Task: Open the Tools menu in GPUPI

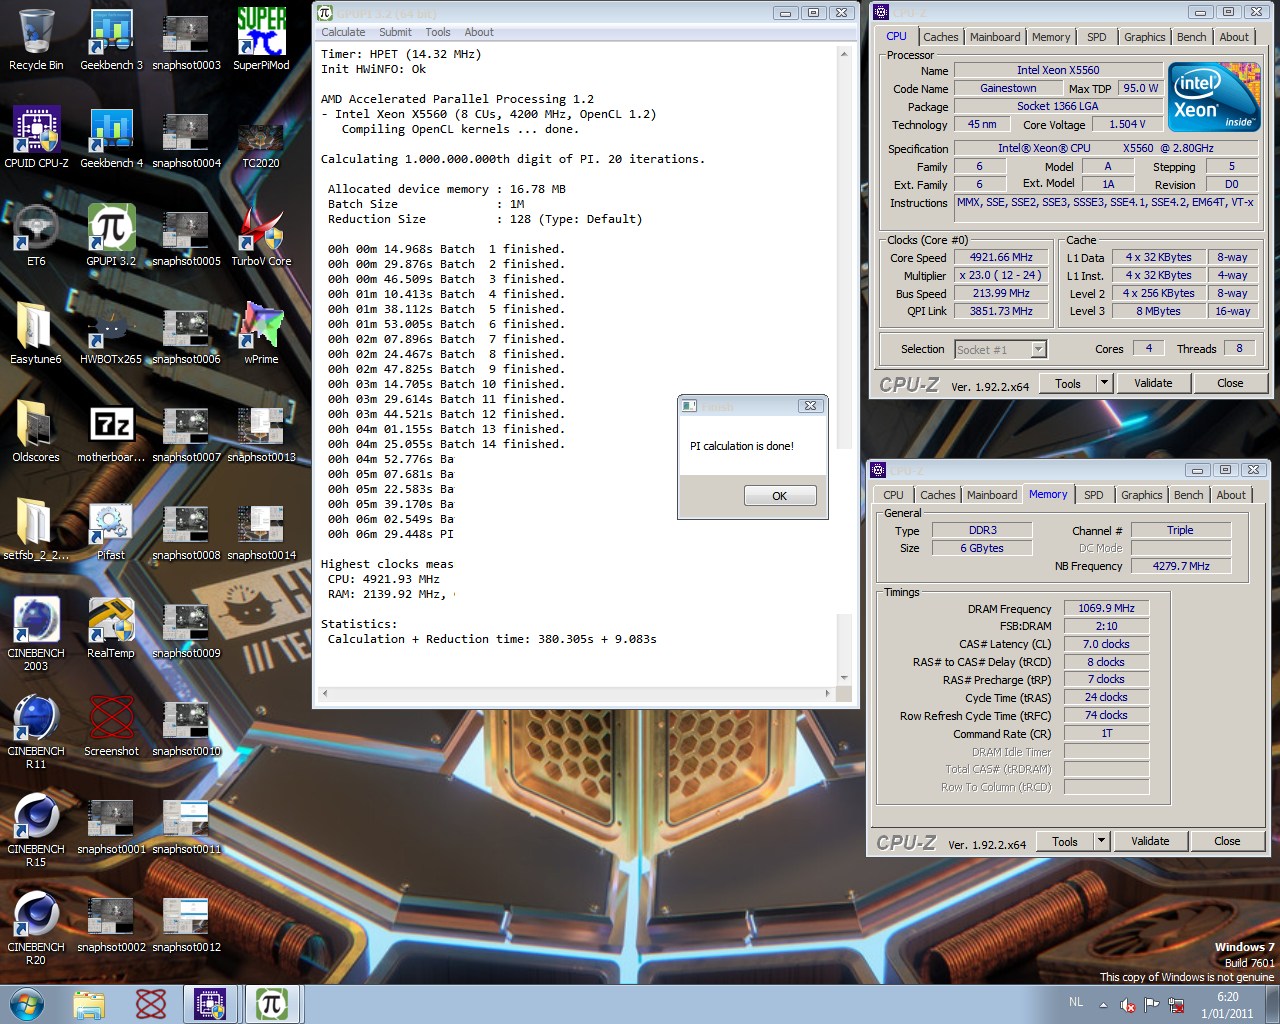Action: pyautogui.click(x=438, y=32)
